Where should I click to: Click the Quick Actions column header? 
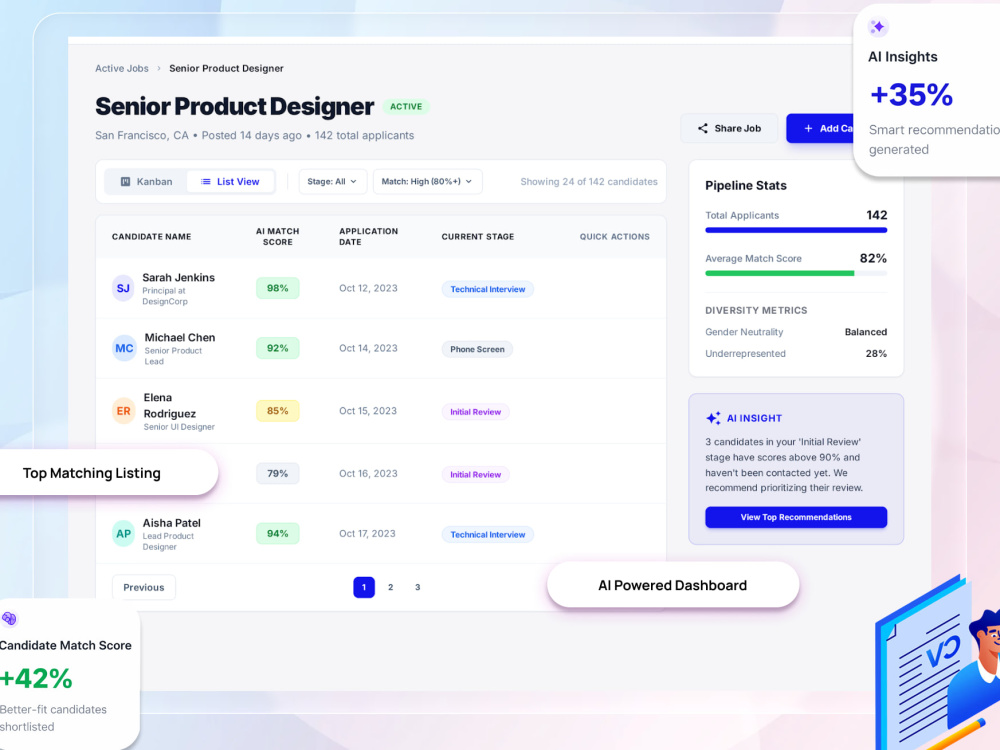pyautogui.click(x=615, y=237)
